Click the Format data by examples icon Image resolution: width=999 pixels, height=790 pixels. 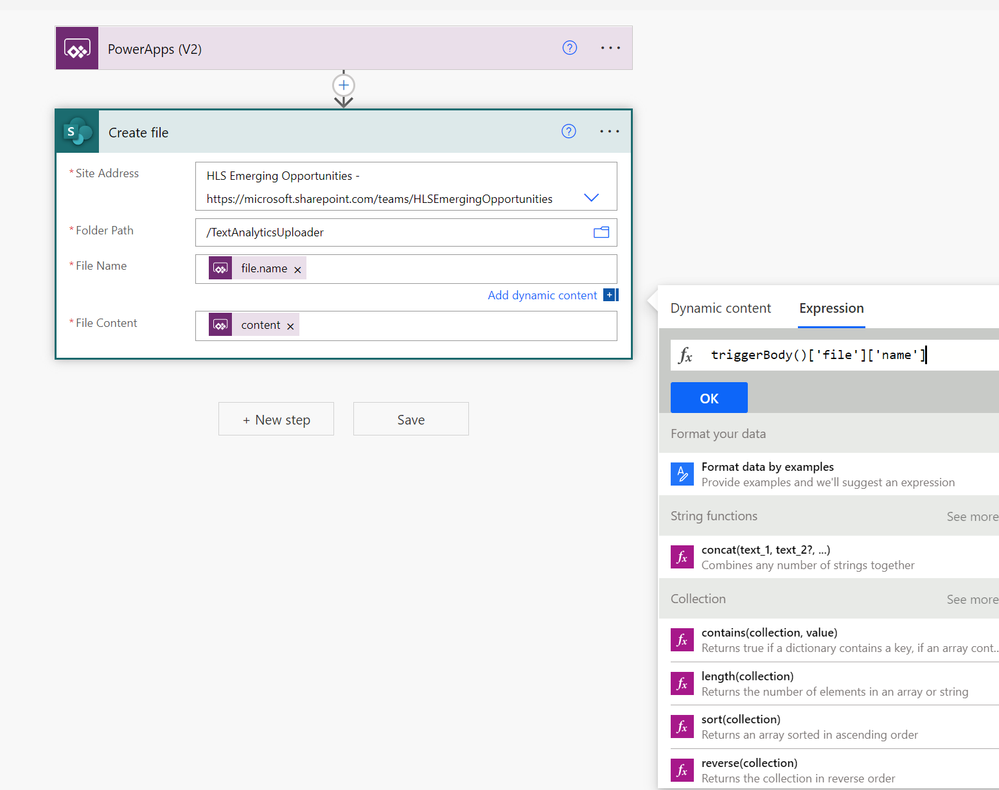point(682,474)
